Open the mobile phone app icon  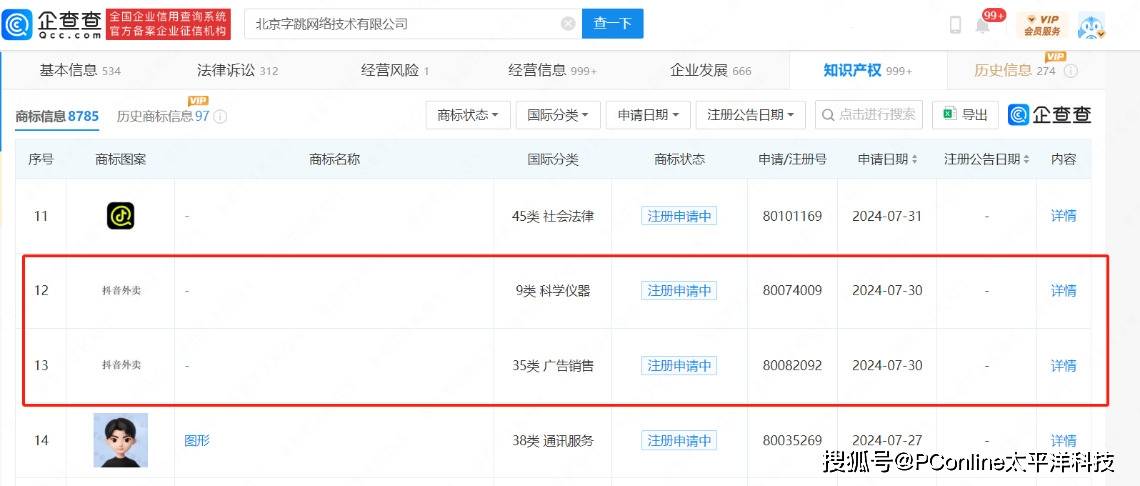(x=955, y=25)
